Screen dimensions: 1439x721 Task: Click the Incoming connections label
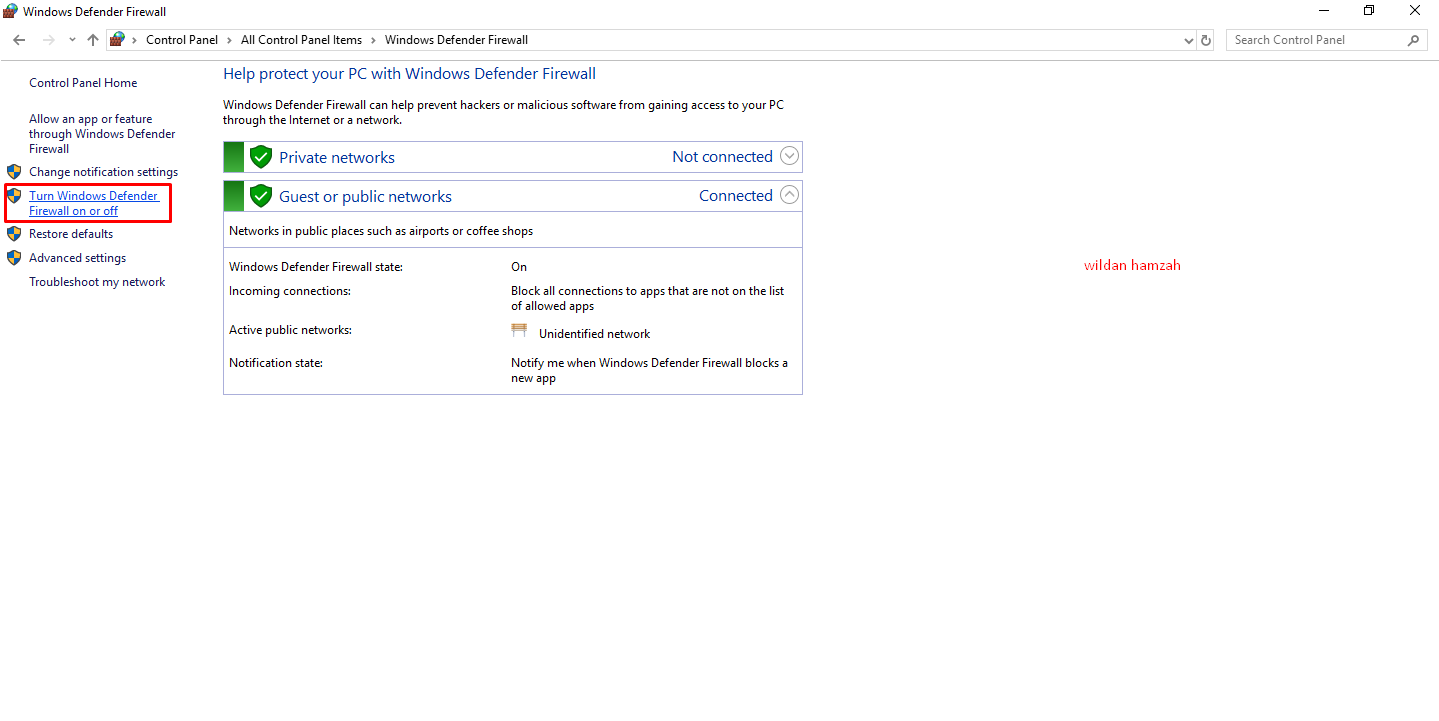[290, 291]
